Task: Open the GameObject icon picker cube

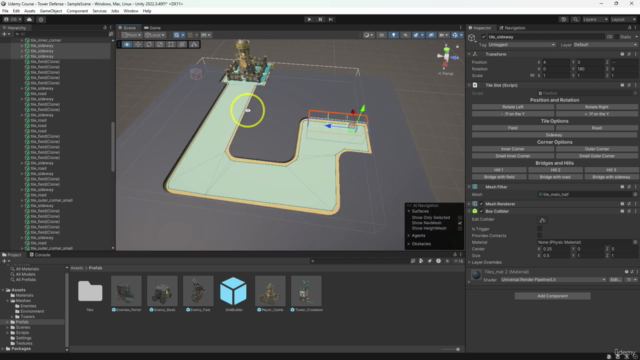Action: click(472, 38)
